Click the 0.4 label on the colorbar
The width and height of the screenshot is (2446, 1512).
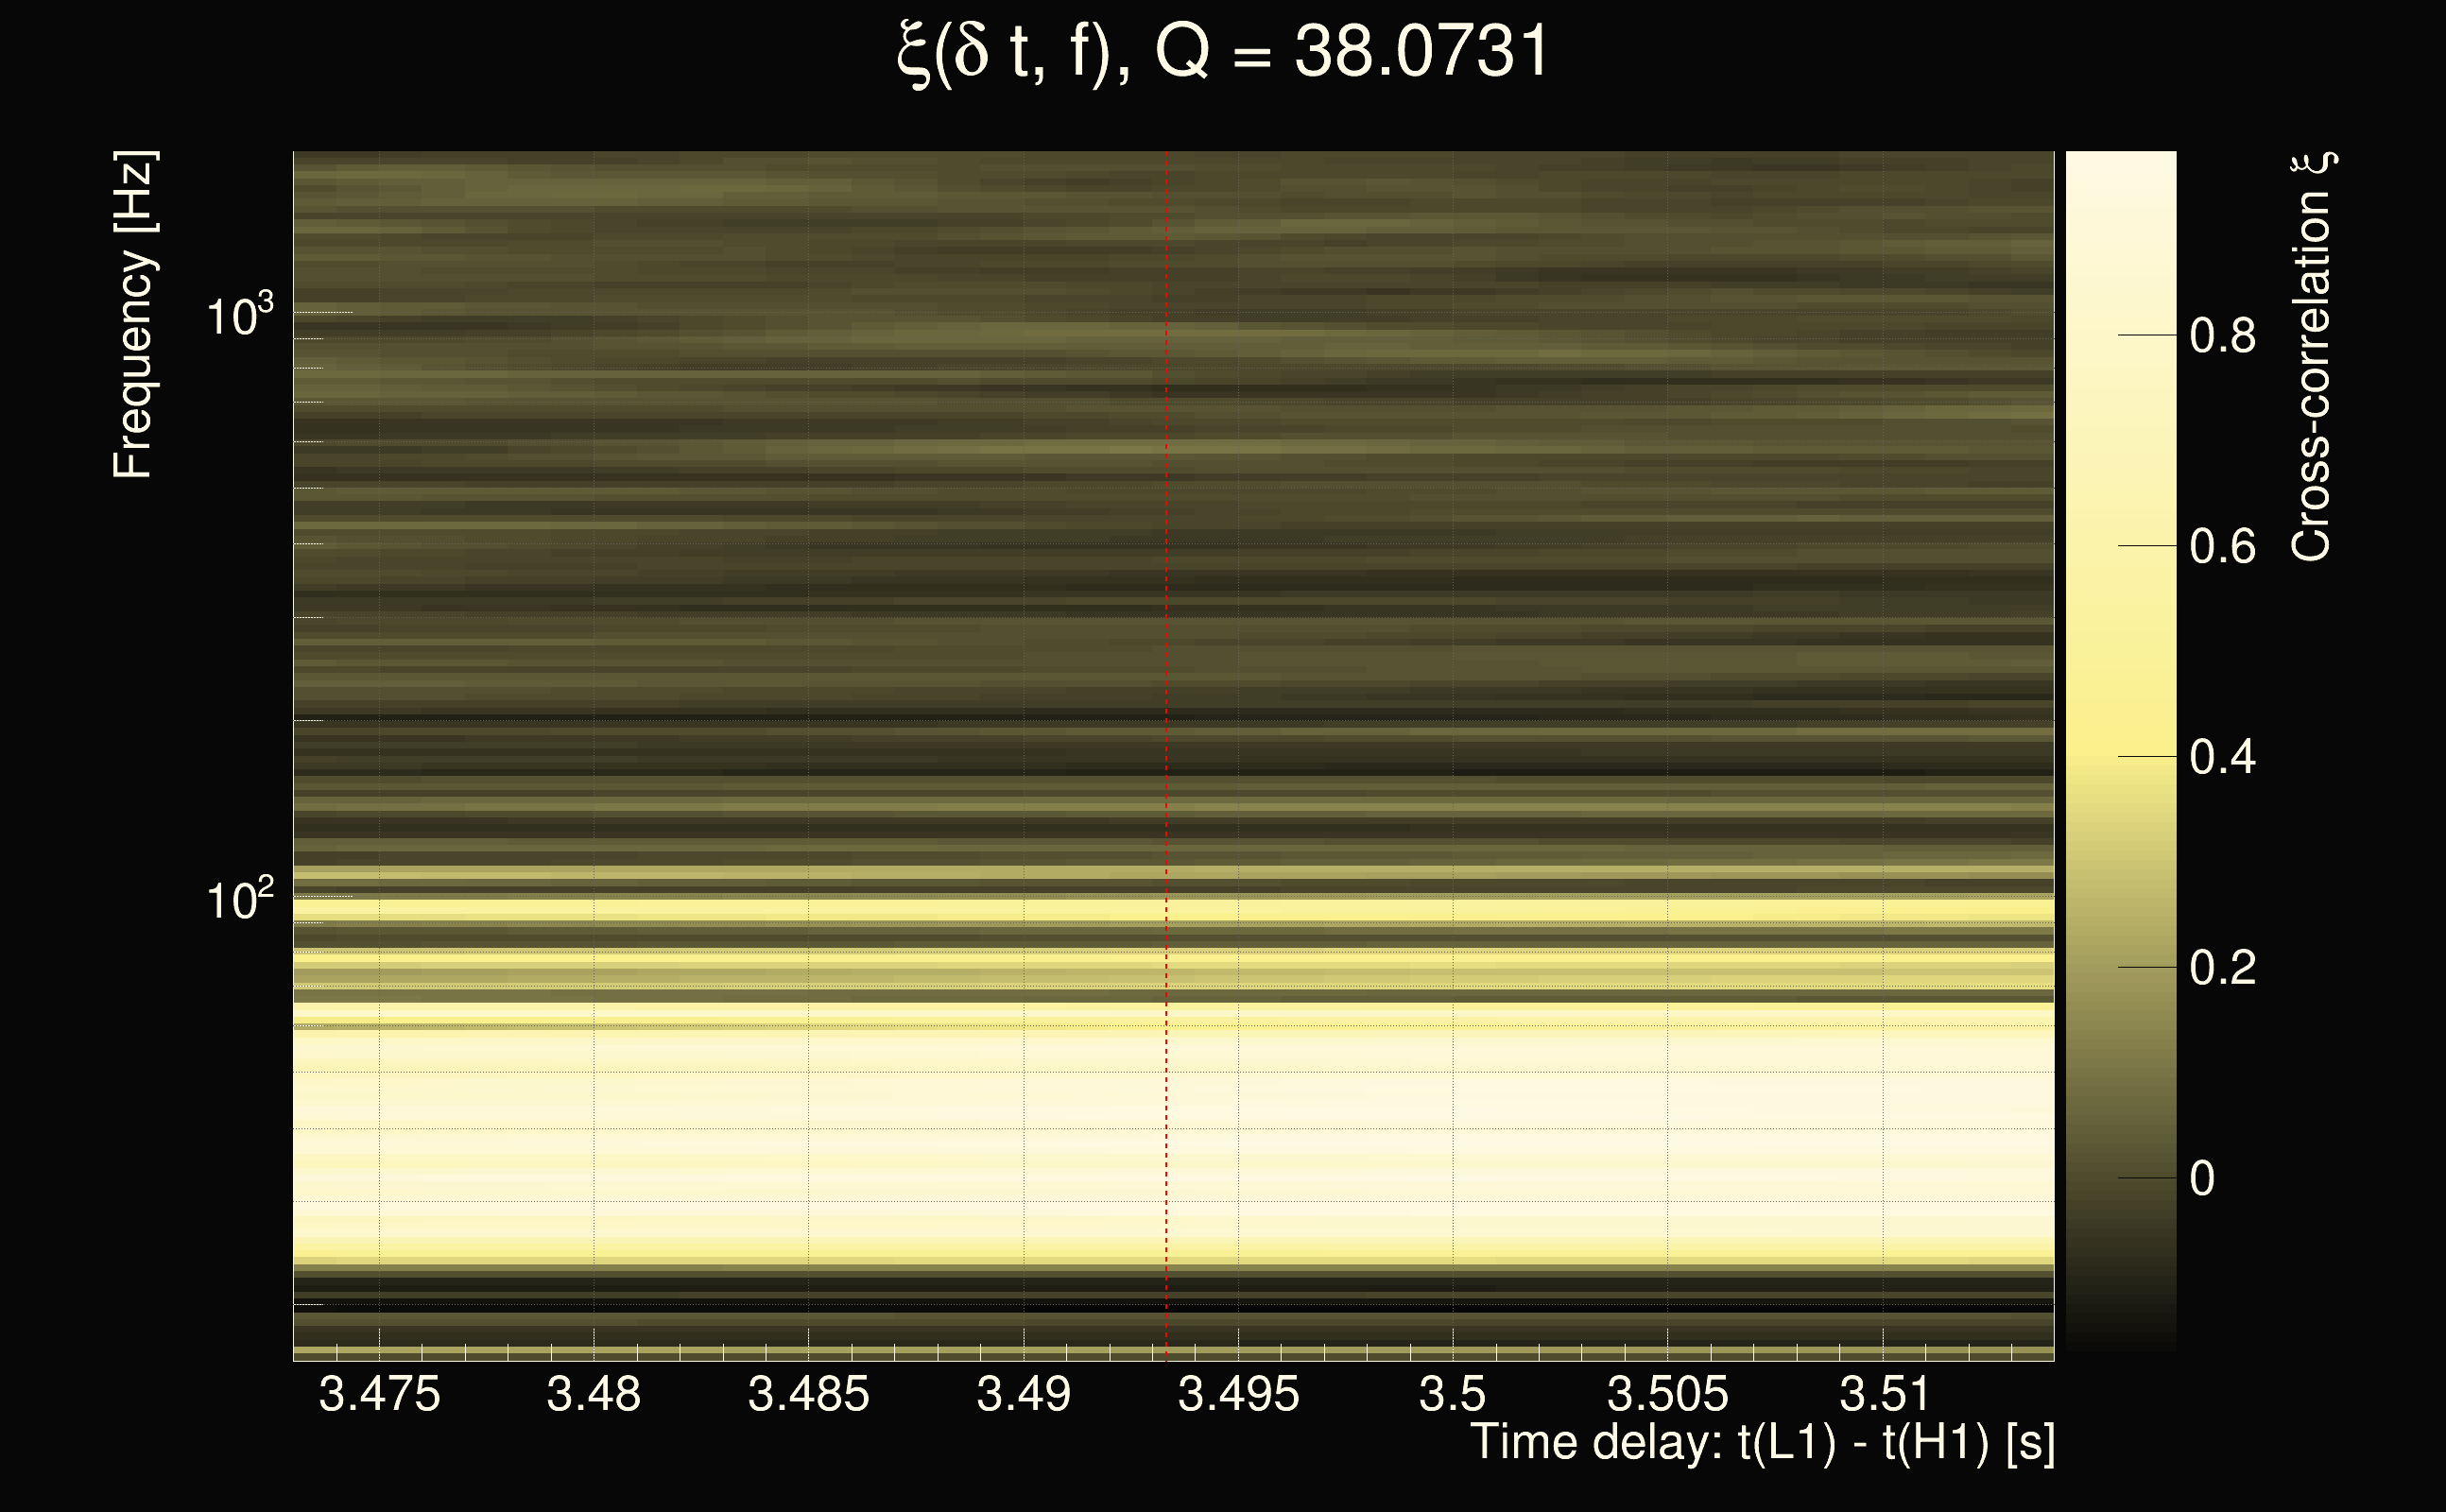pyautogui.click(x=2222, y=757)
